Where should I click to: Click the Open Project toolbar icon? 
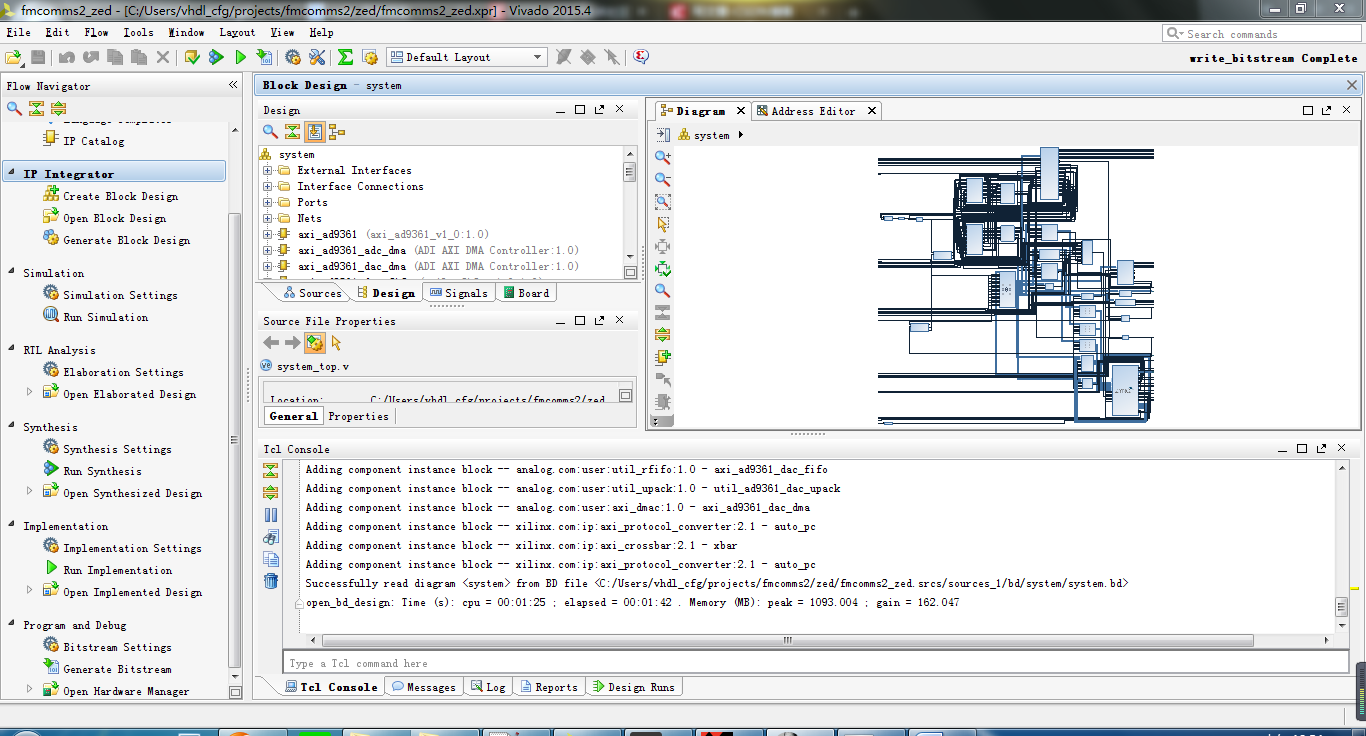pyautogui.click(x=14, y=57)
